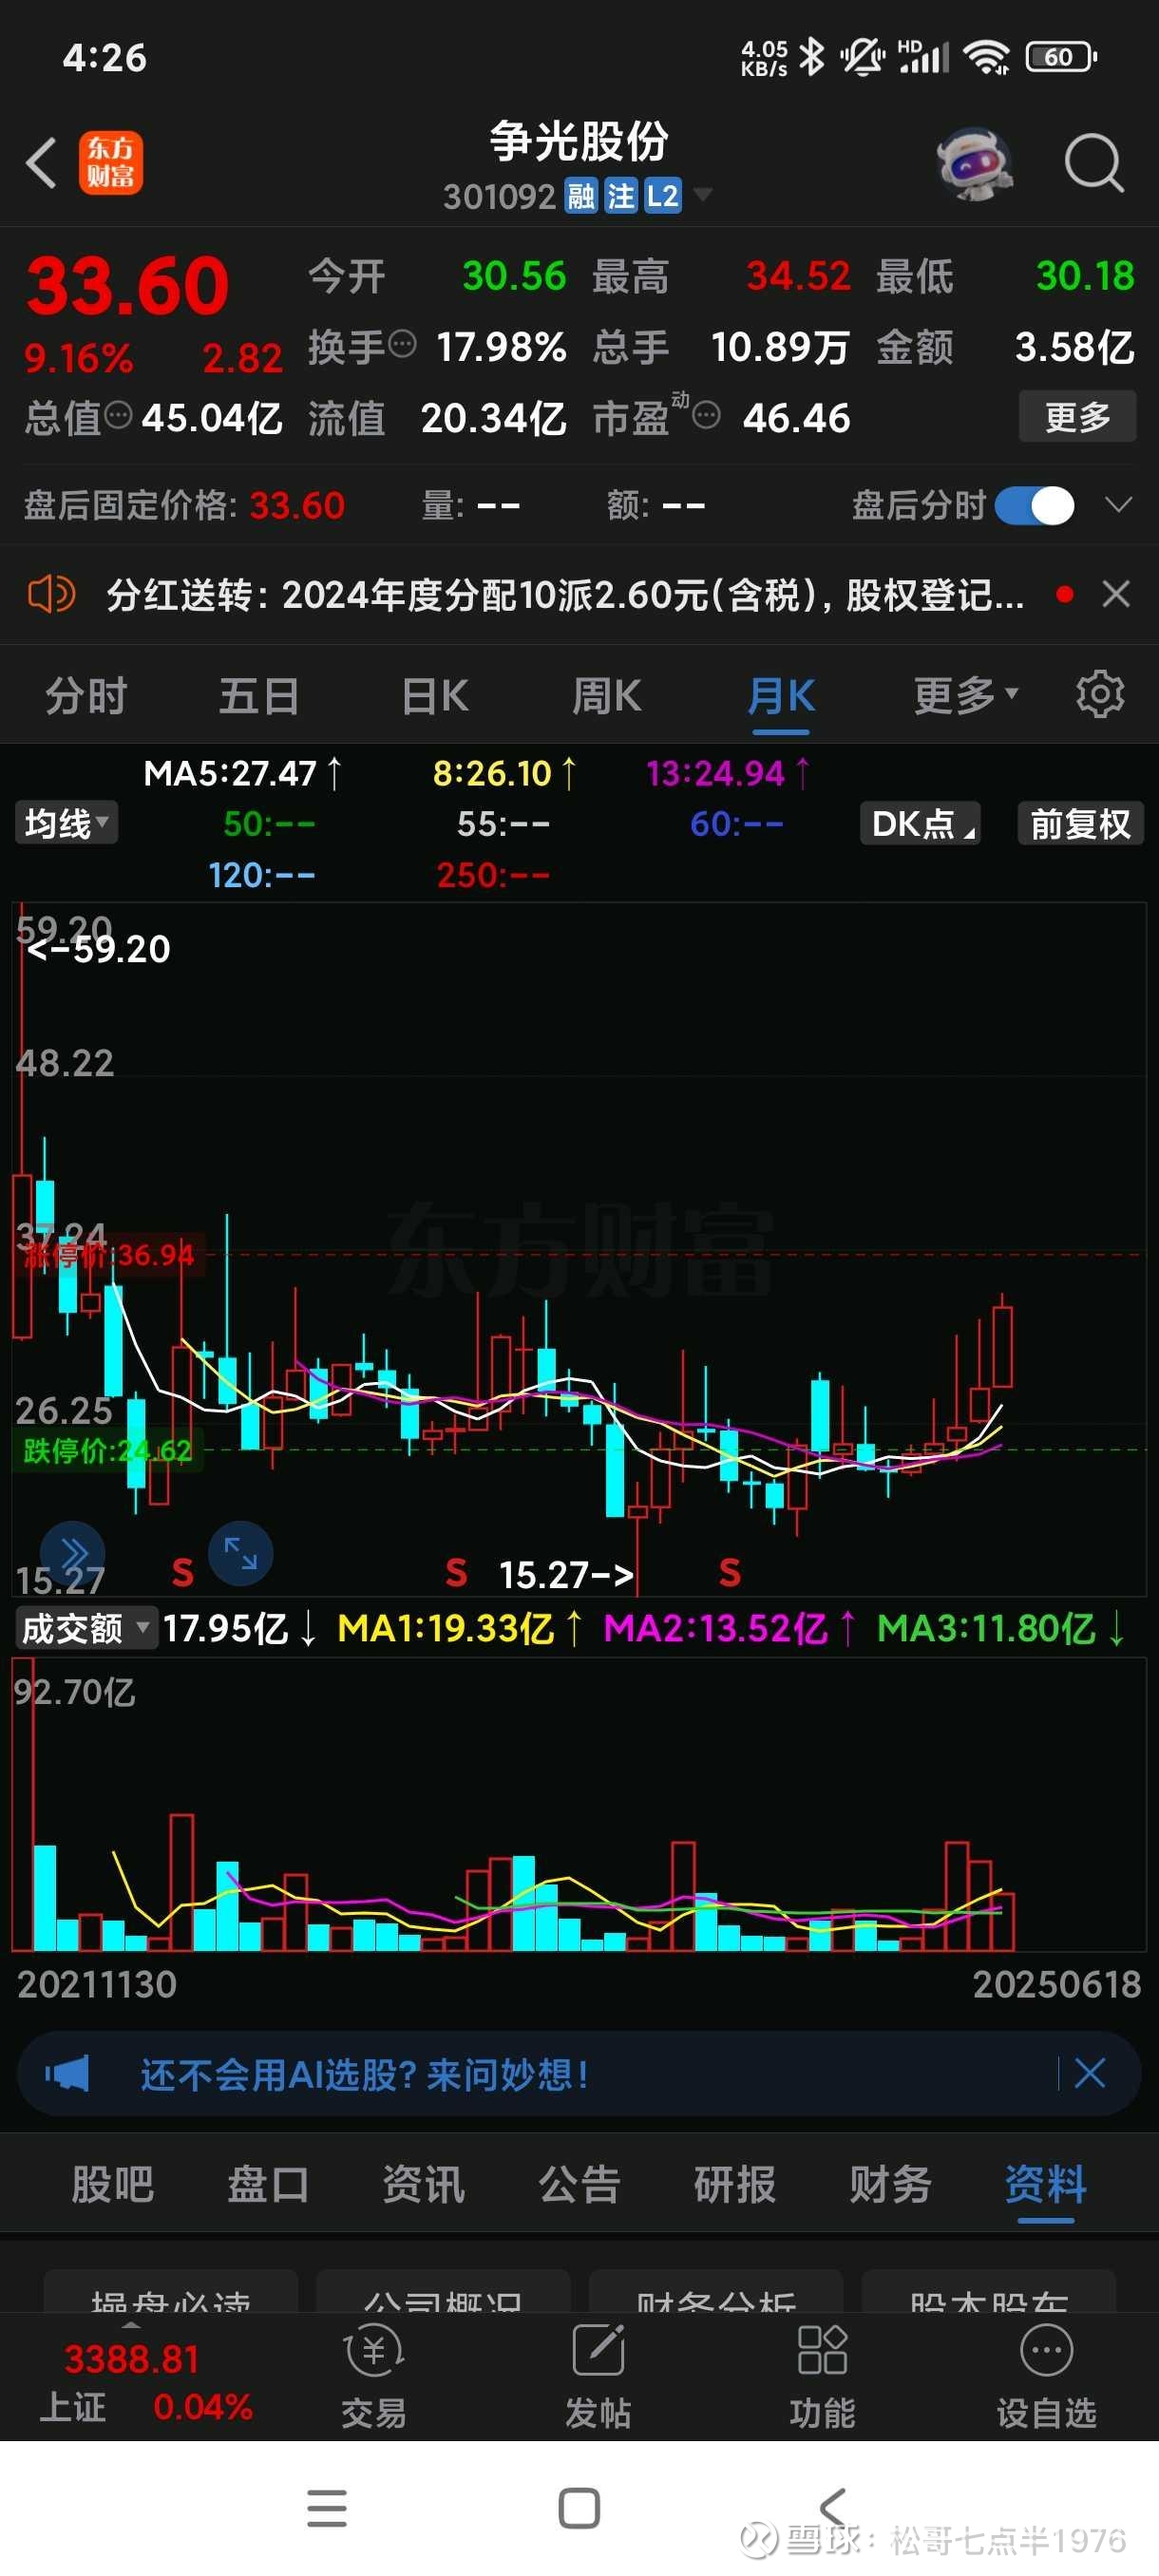This screenshot has height=2576, width=1159.
Task: Open the 资讯 news tab
Action: [x=424, y=2184]
